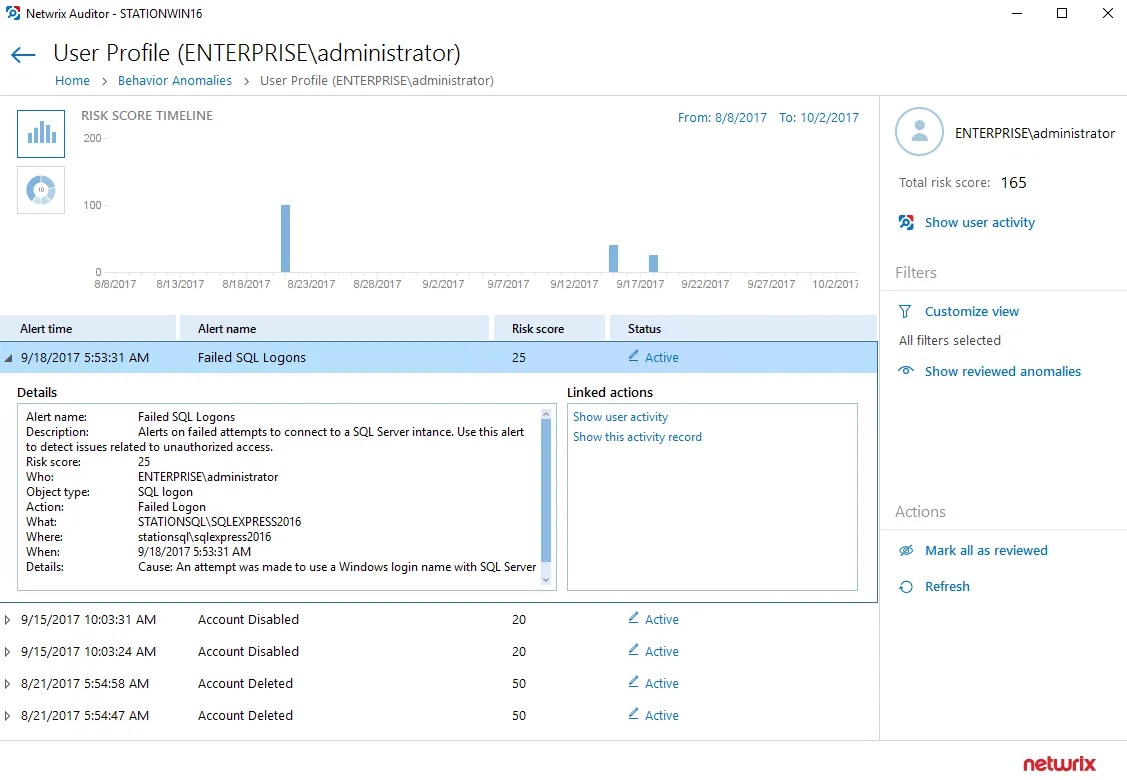Screen dimensions: 1127x780
Task: Click edit pencil on 8/21/2017 5:54:47 AM row
Action: click(633, 714)
